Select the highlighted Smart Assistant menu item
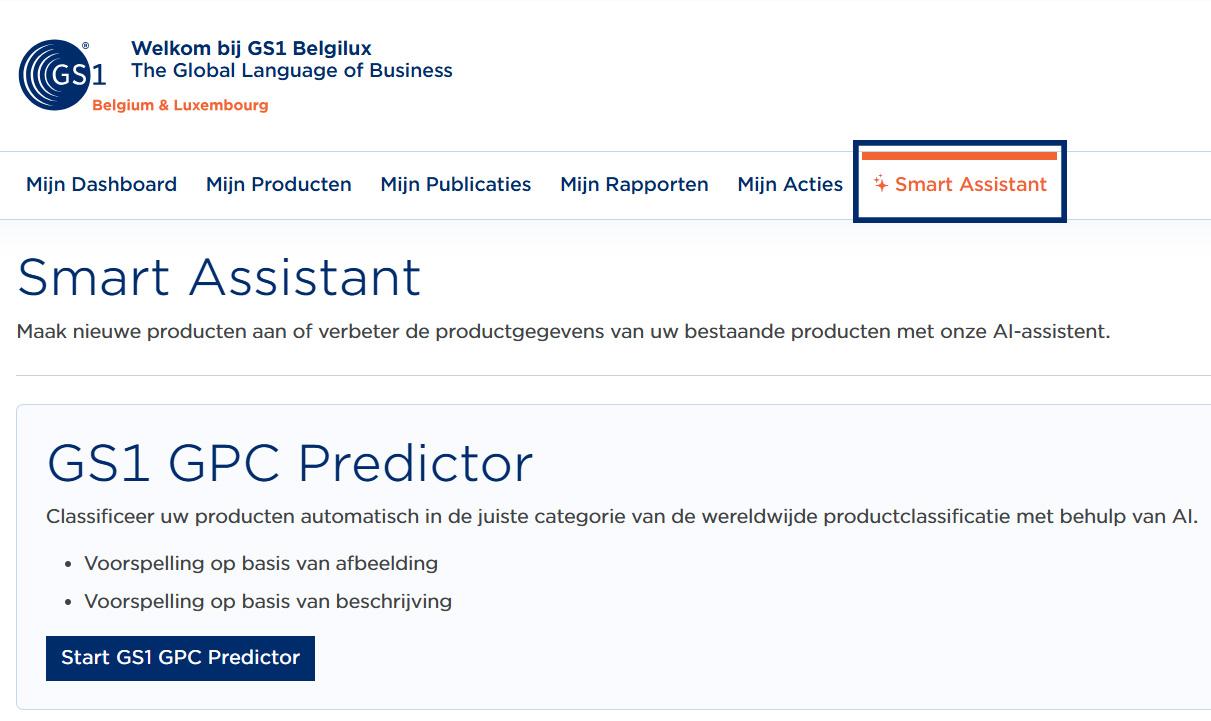The image size is (1211, 721). [x=970, y=184]
